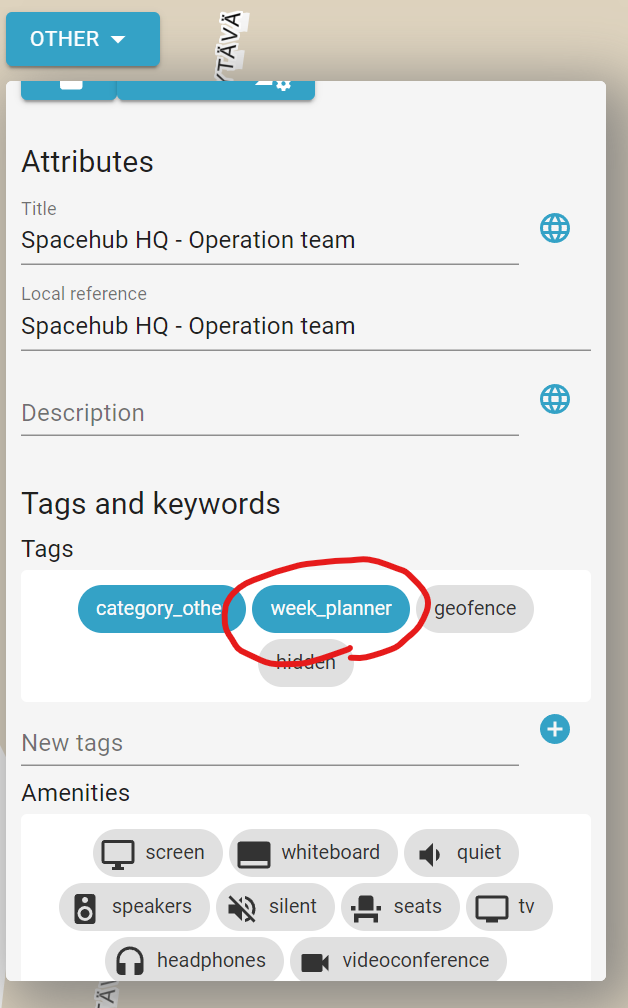Open the Title translation globe icon
Screen dimensions: 628x1008
[555, 228]
